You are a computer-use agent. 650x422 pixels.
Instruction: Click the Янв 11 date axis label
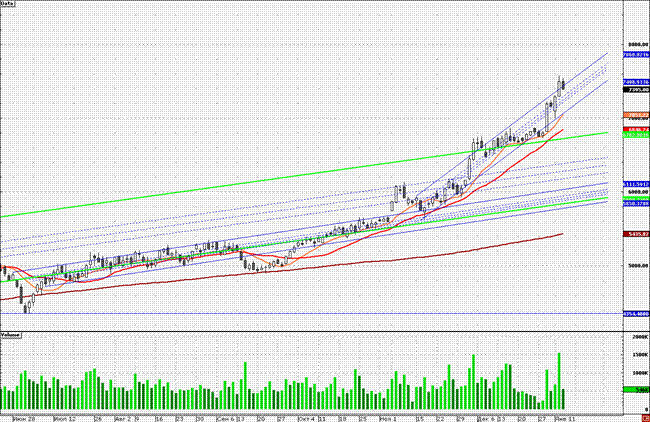(x=565, y=419)
